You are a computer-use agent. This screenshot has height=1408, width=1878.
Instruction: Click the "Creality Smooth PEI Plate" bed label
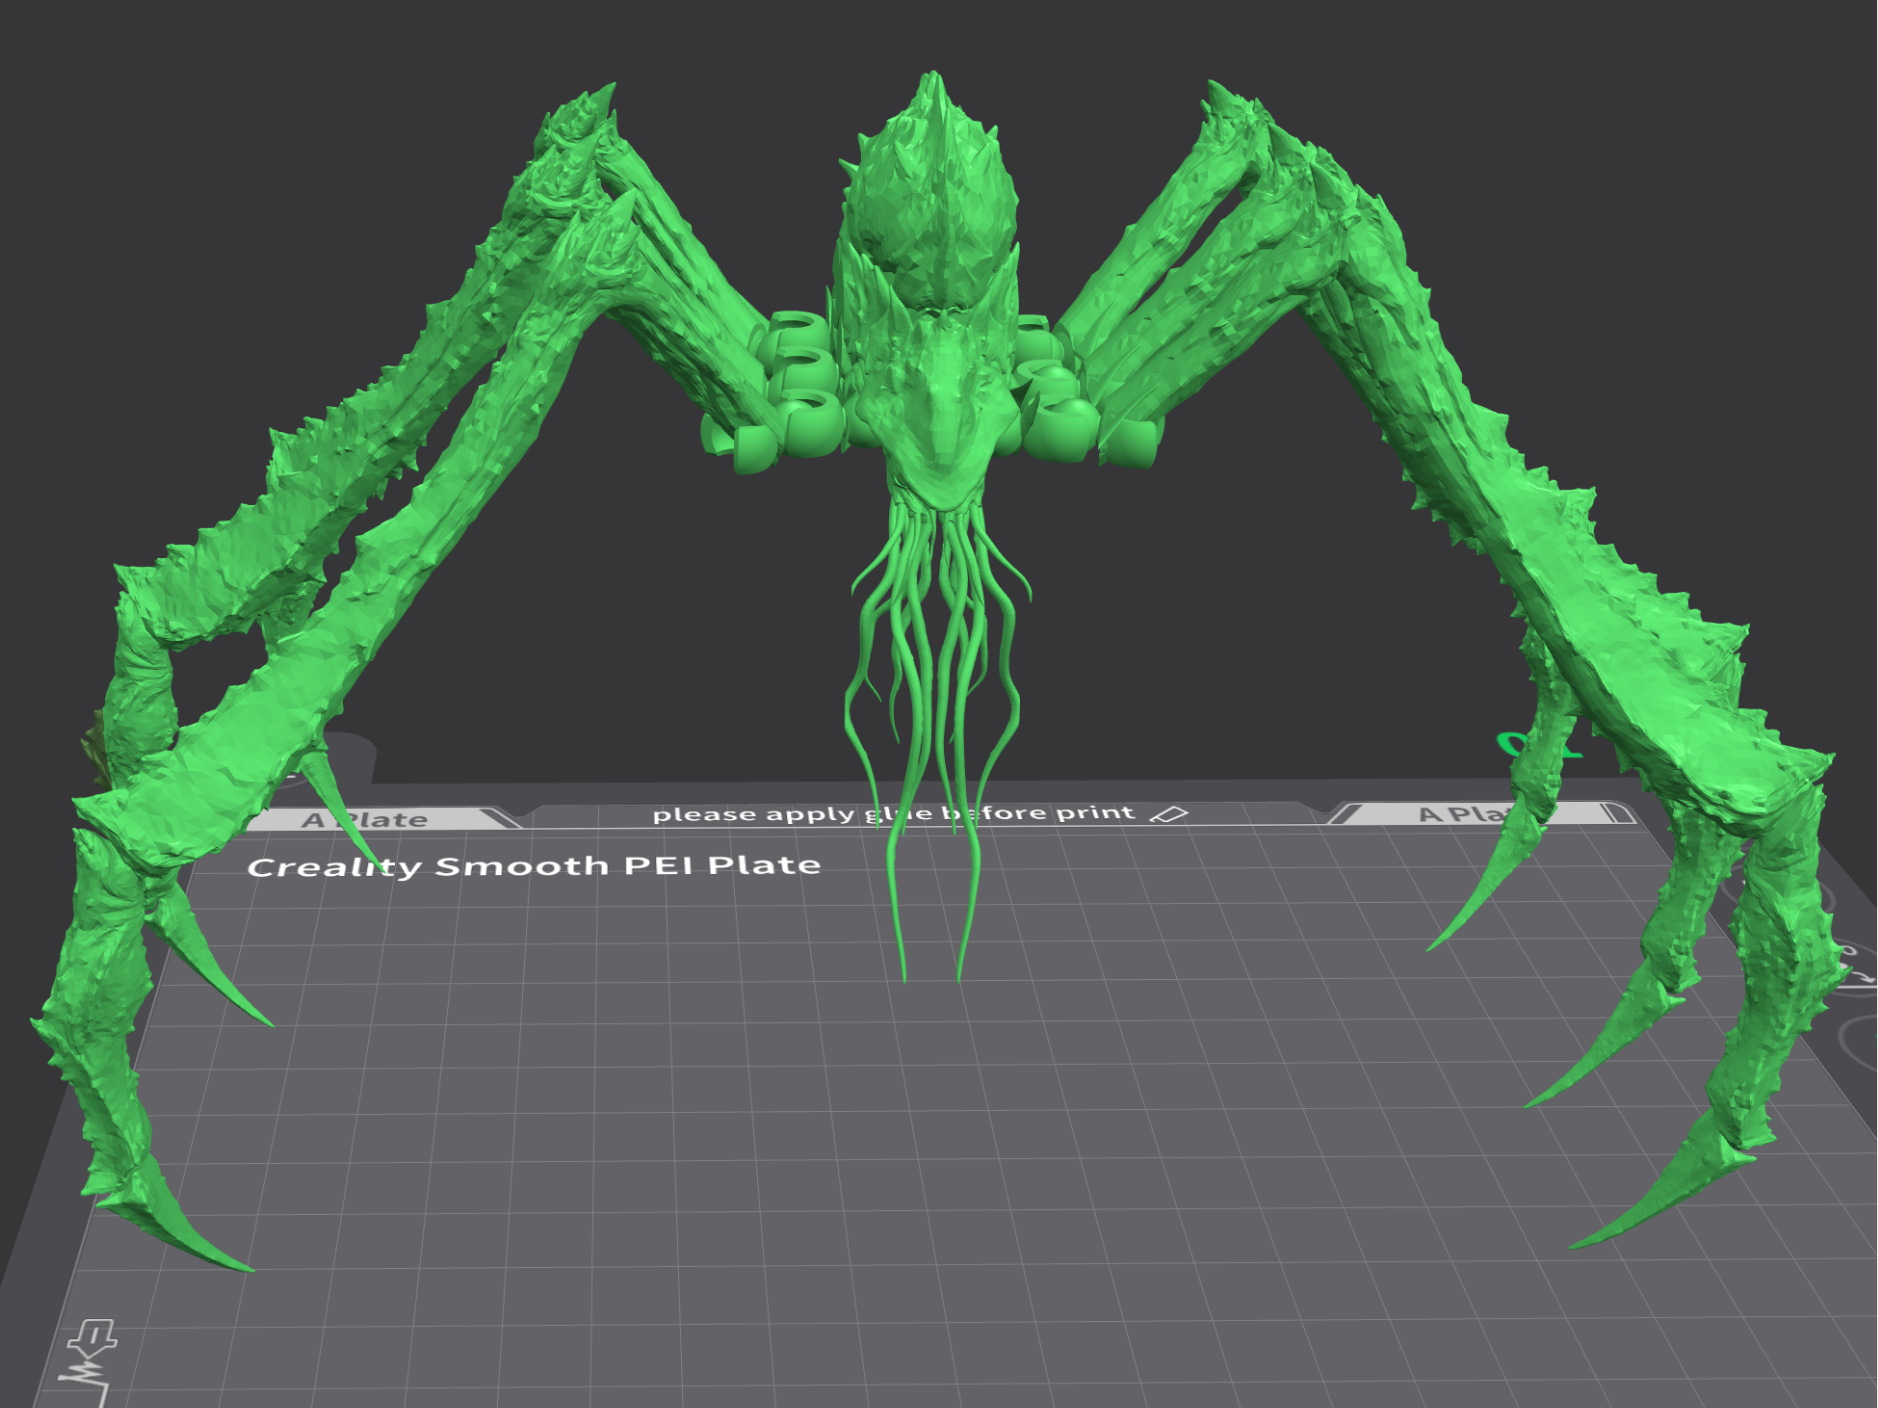click(x=534, y=866)
